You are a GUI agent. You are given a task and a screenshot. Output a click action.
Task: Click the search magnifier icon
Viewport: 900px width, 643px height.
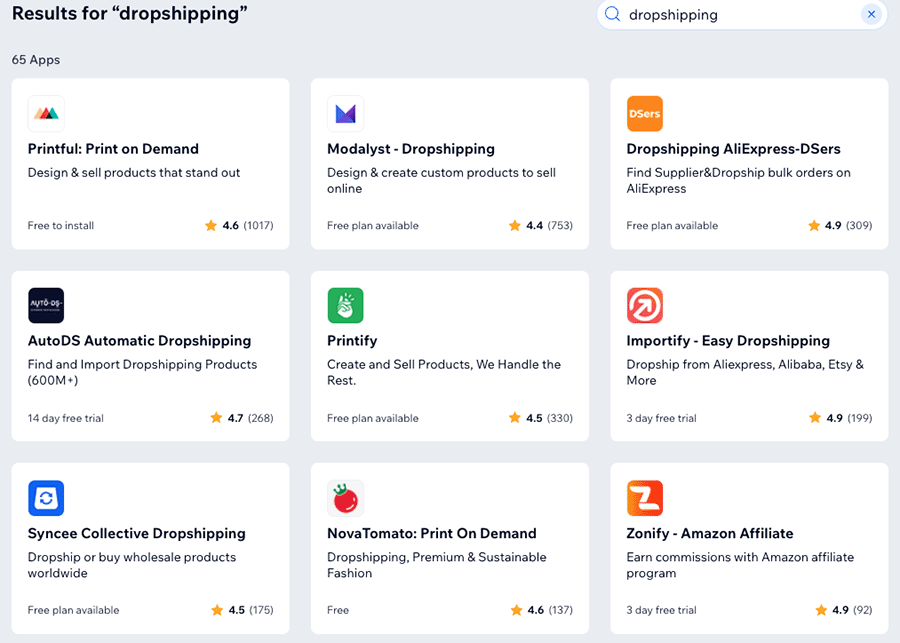612,14
